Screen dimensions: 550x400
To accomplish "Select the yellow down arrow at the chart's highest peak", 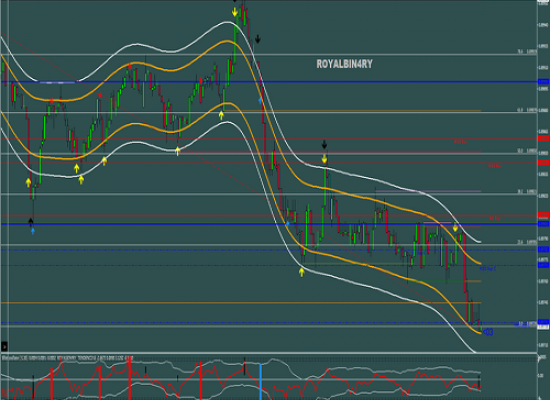I will [234, 13].
